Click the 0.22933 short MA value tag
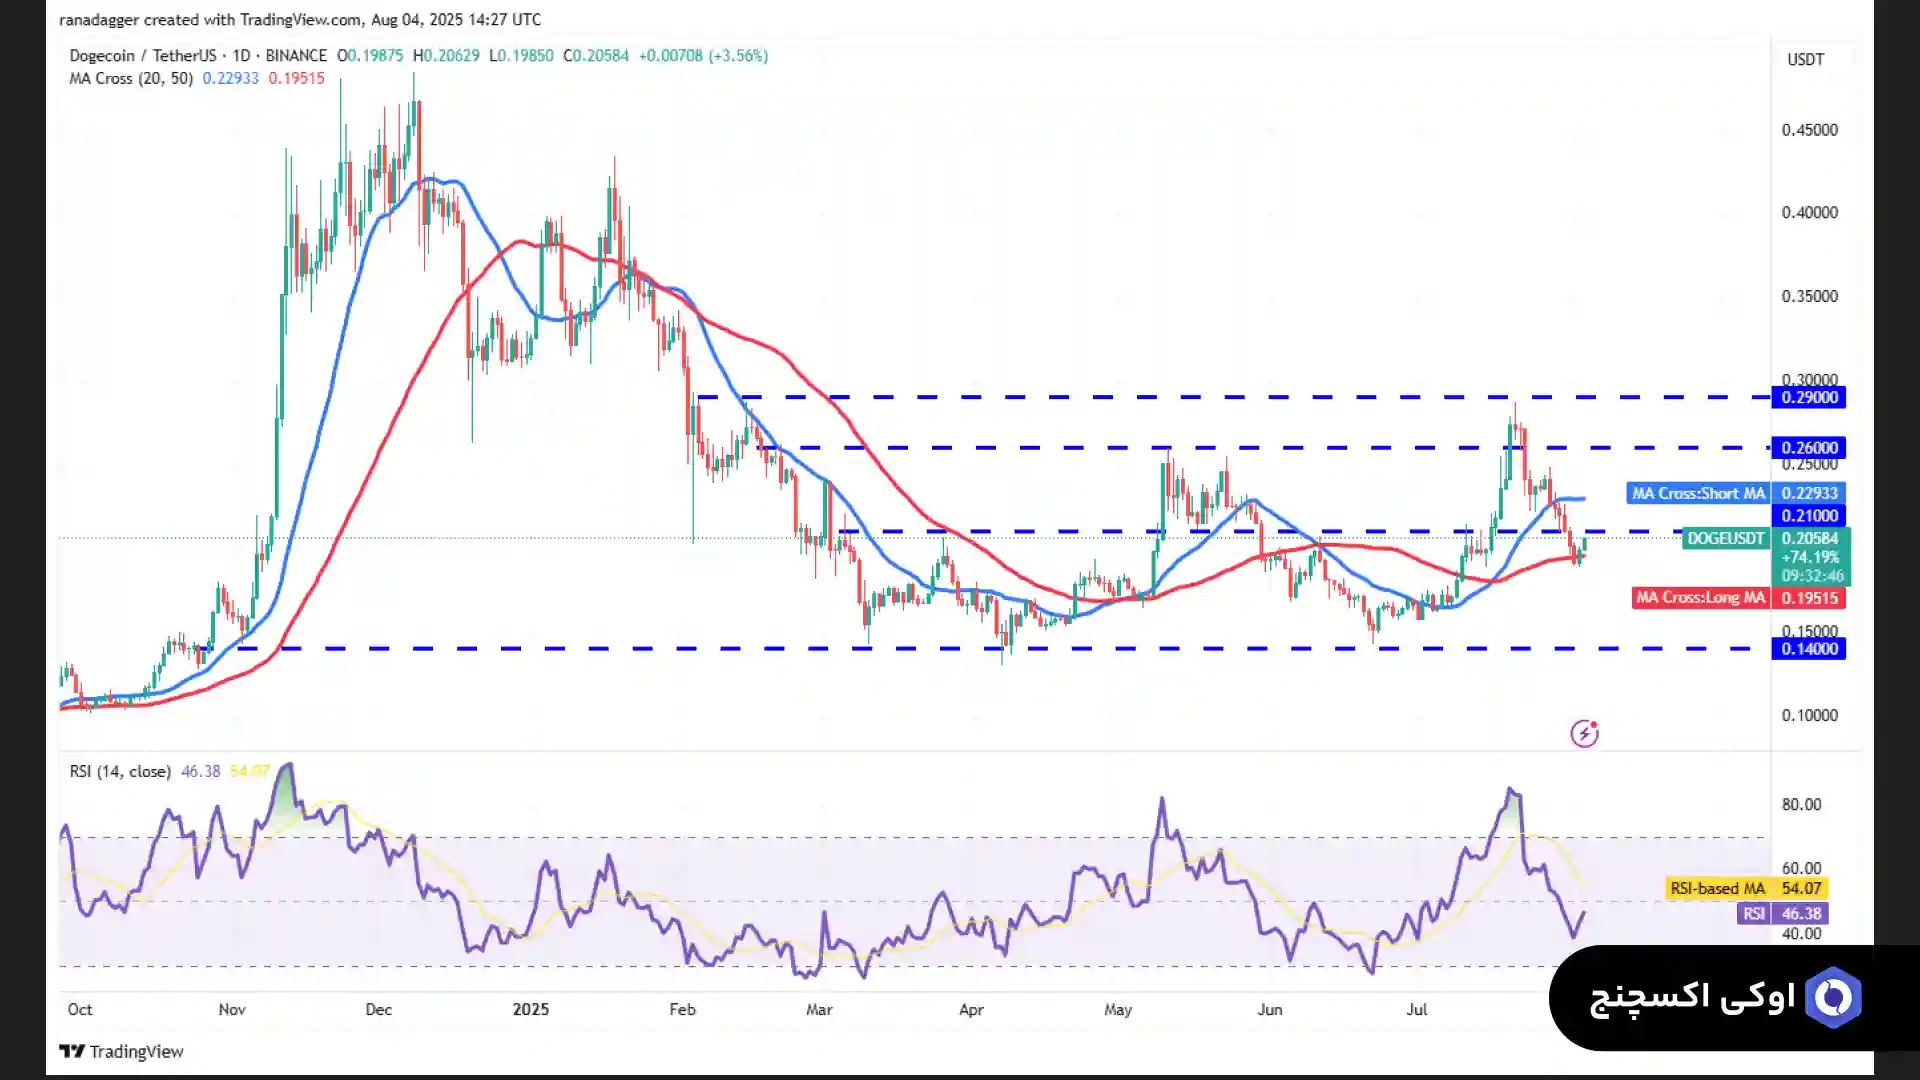Viewport: 1920px width, 1080px height. 1808,493
